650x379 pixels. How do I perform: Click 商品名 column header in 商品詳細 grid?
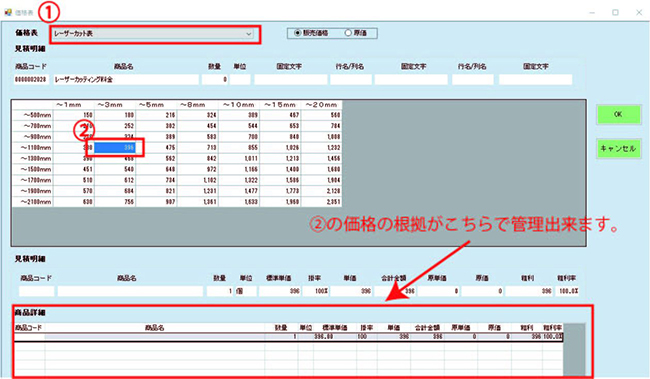coord(155,328)
